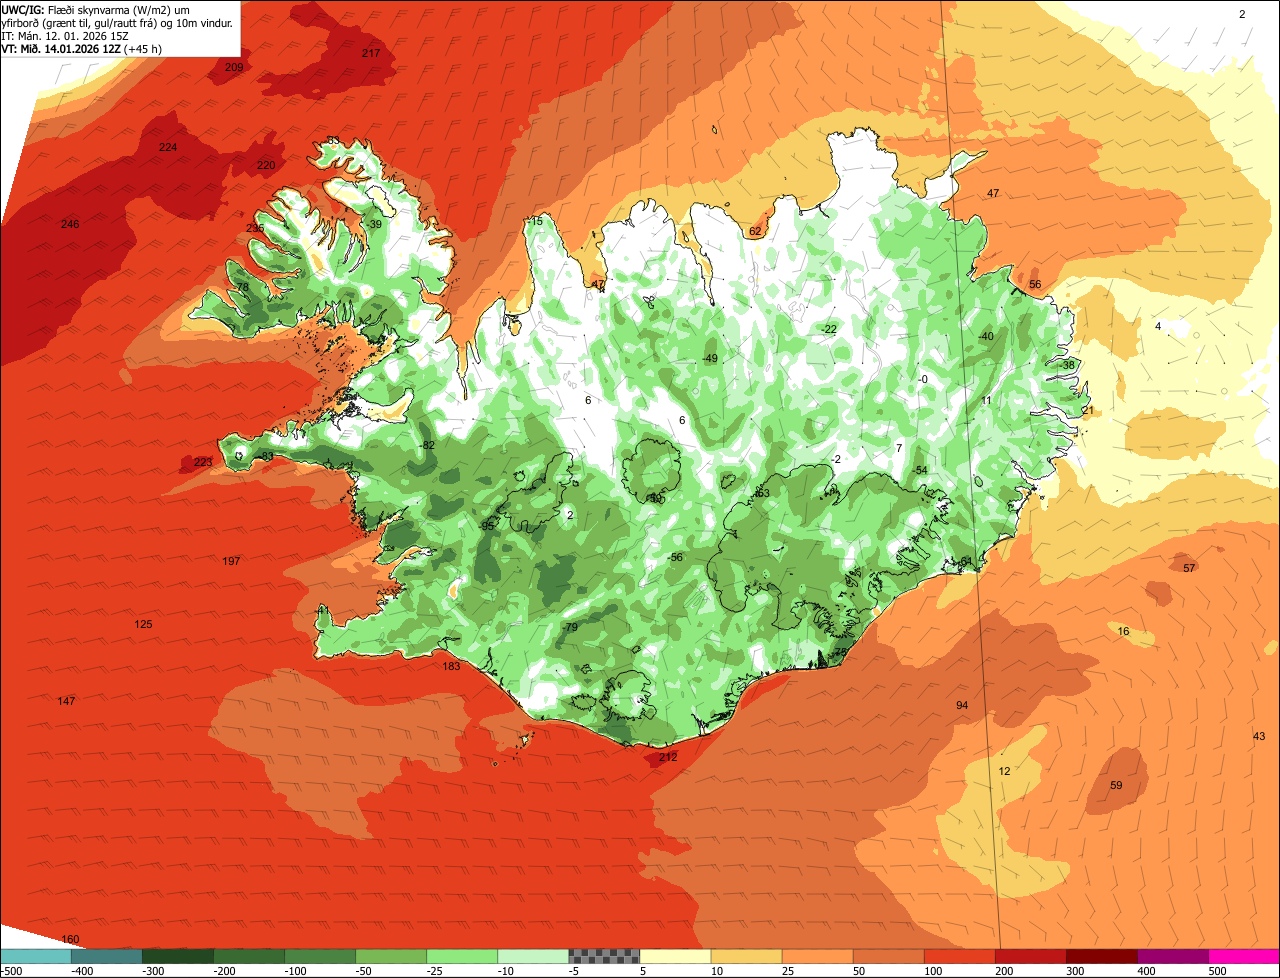Select the sea value 59
The image size is (1280, 978).
pyautogui.click(x=1116, y=785)
